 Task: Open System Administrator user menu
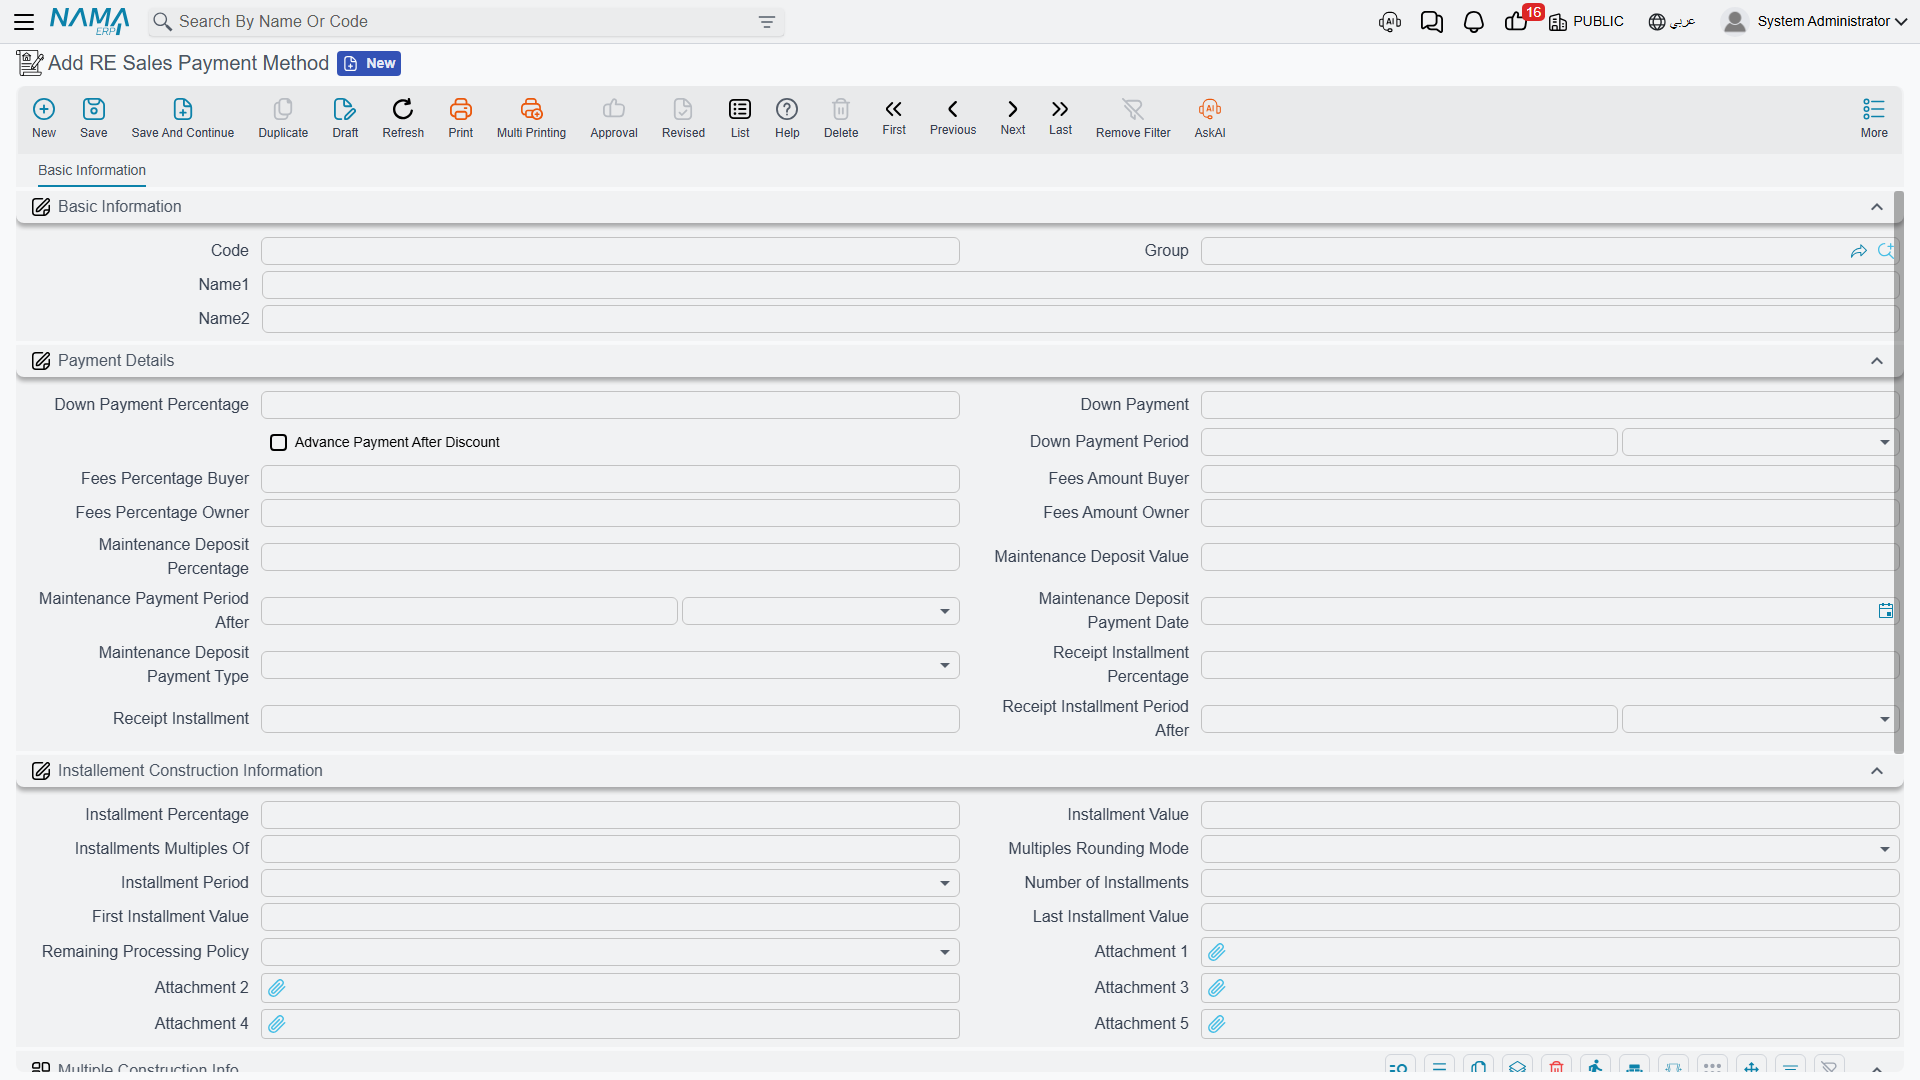1815,21
